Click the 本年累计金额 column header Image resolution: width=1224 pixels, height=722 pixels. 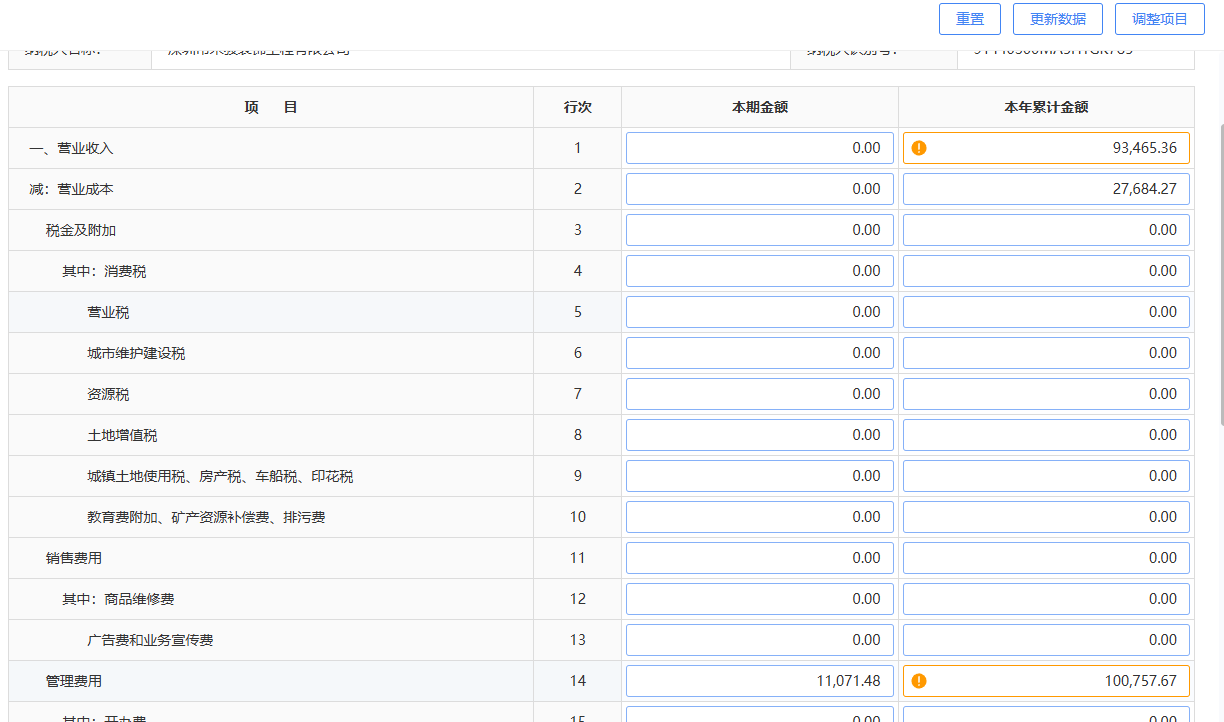[x=1046, y=107]
